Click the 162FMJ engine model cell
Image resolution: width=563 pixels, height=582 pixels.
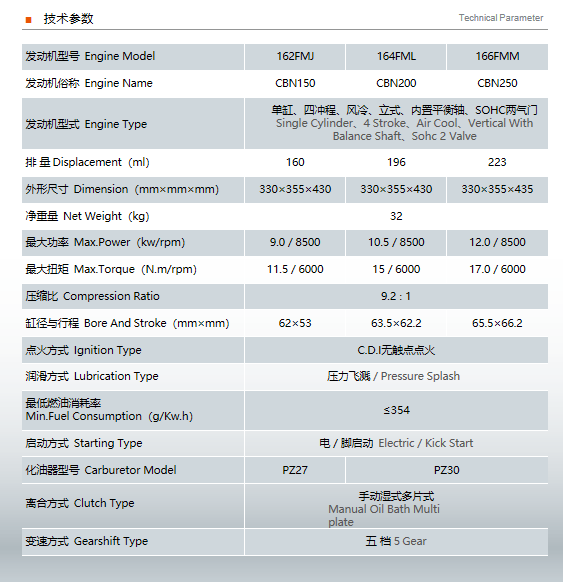point(295,57)
